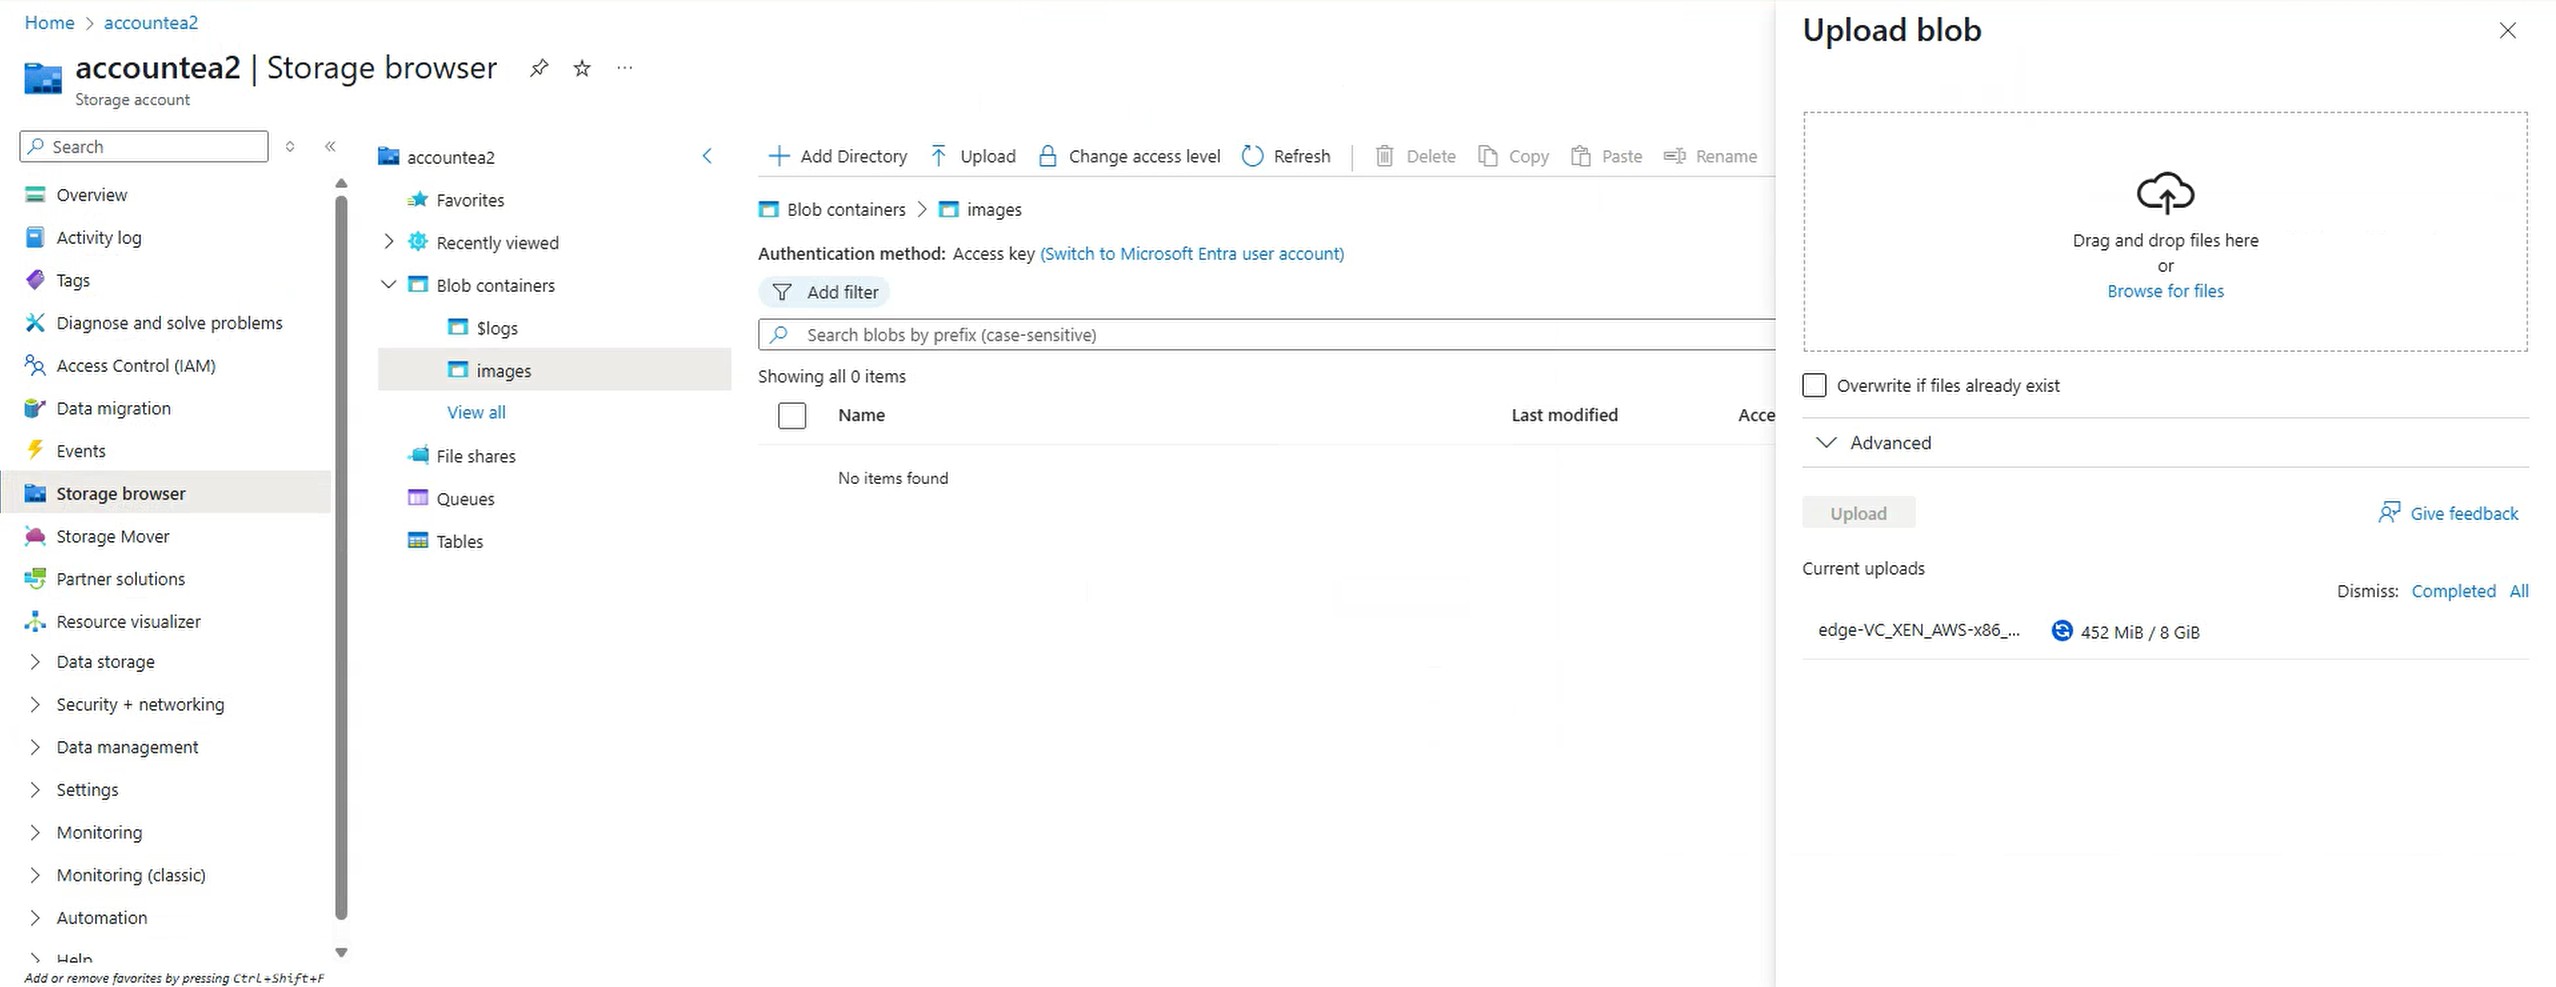Click Upload in the toolbar
This screenshot has width=2556, height=987.
pos(973,156)
